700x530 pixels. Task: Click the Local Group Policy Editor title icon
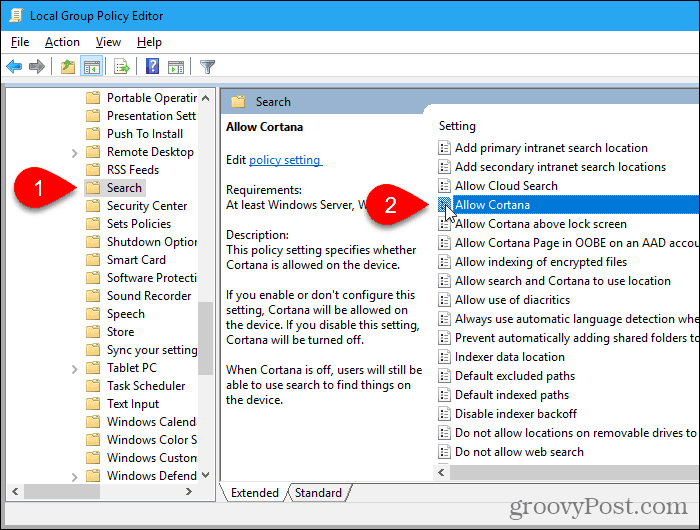pyautogui.click(x=17, y=16)
